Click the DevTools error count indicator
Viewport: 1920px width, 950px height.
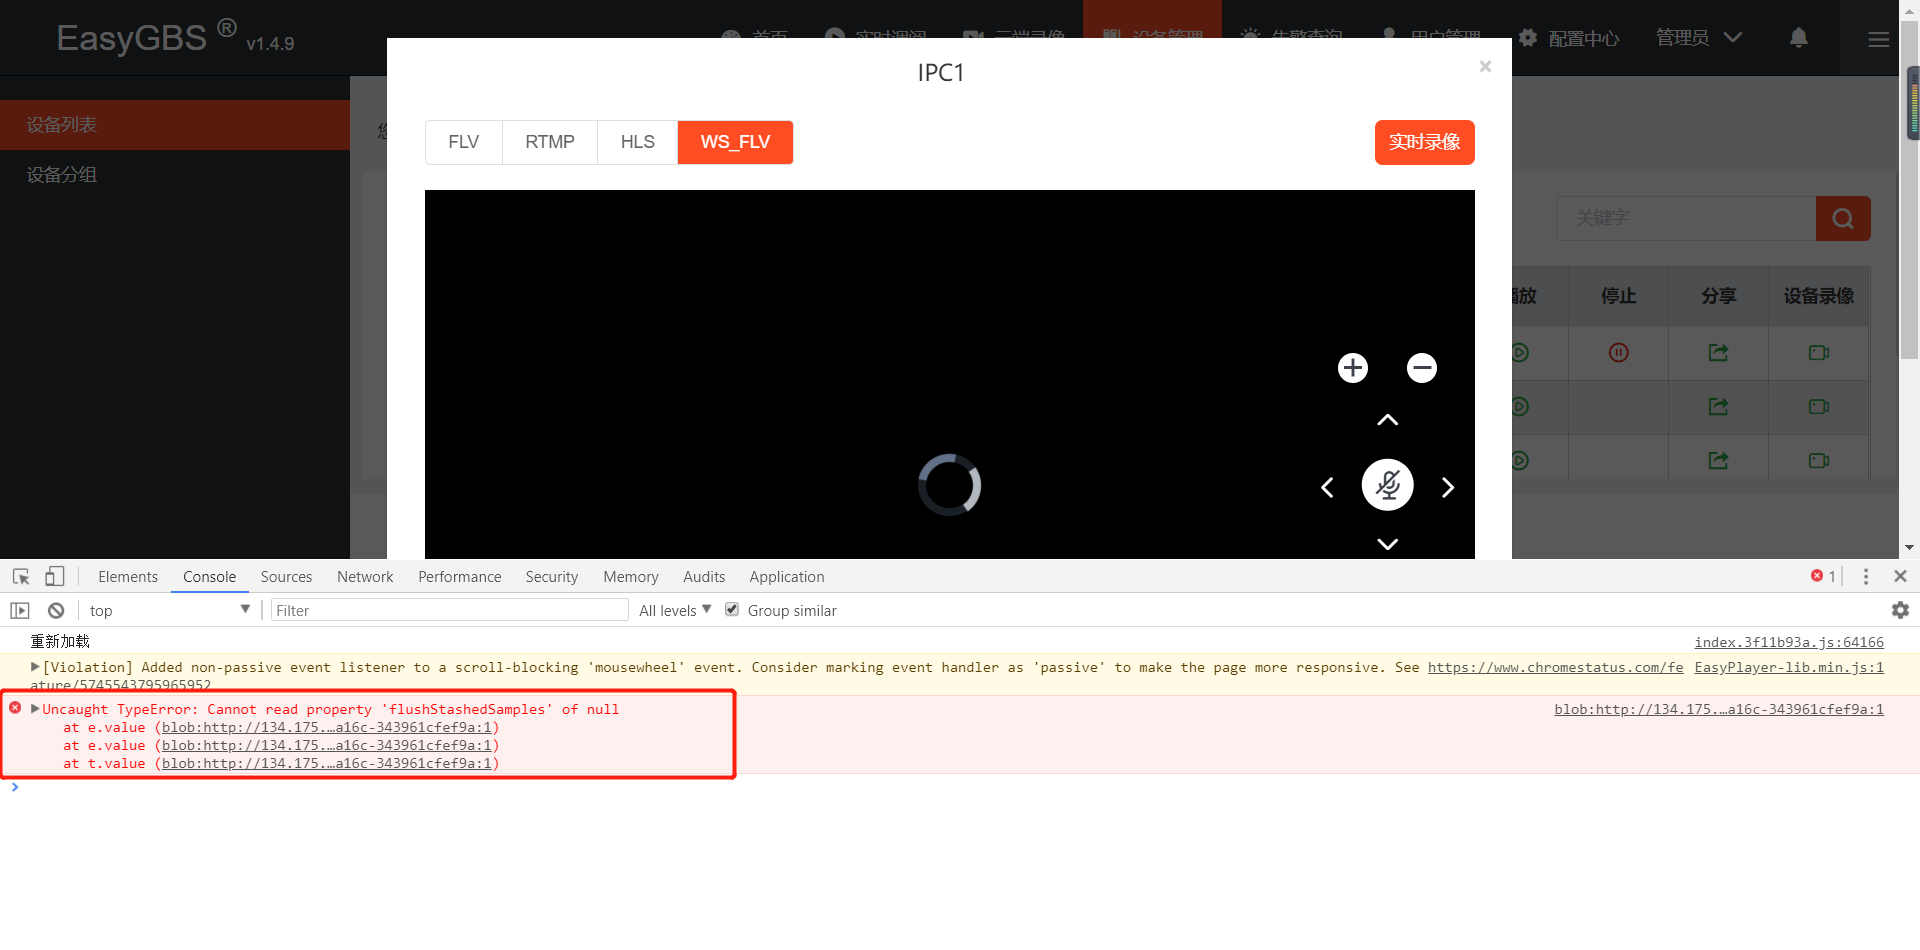pyautogui.click(x=1823, y=576)
